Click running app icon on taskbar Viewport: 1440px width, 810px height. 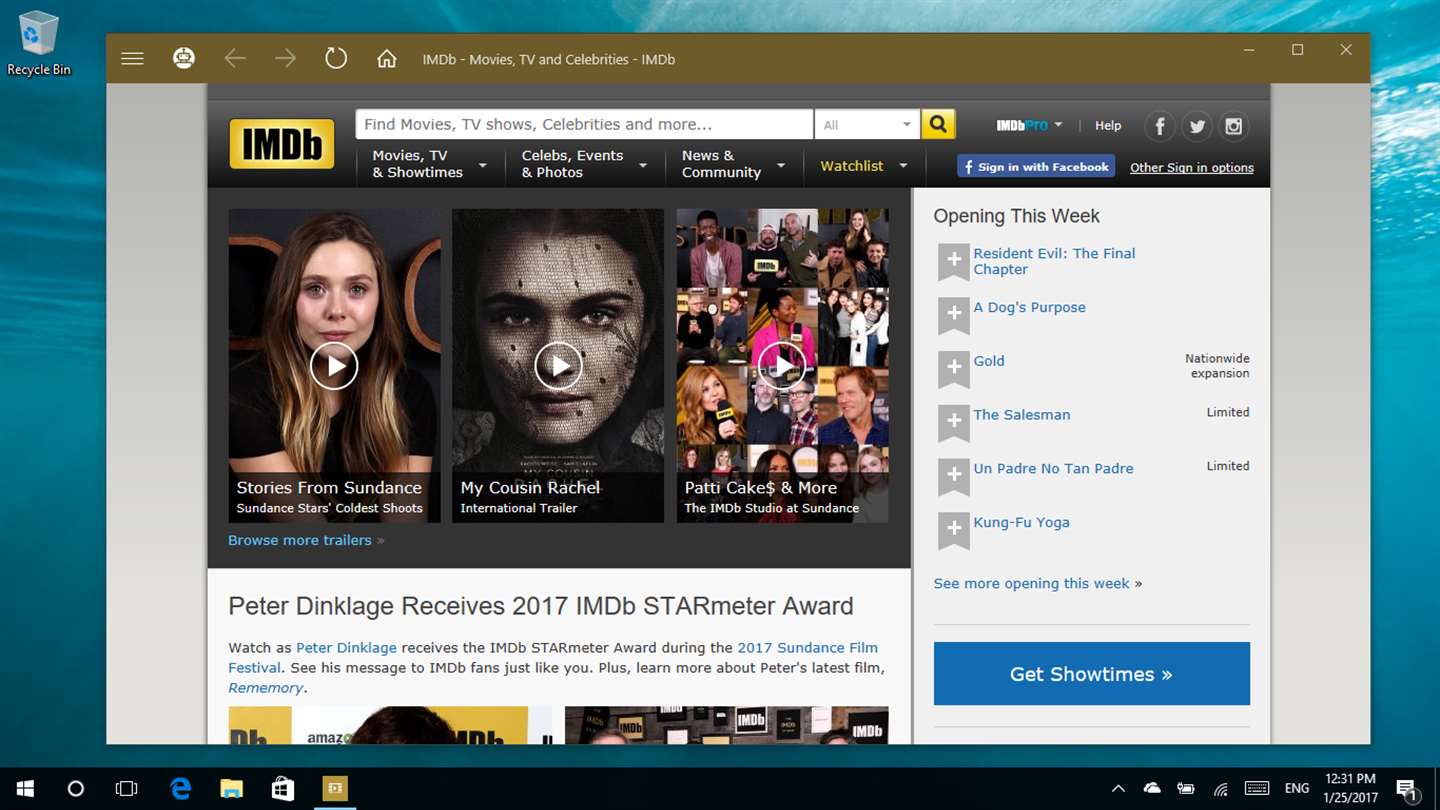tap(335, 789)
